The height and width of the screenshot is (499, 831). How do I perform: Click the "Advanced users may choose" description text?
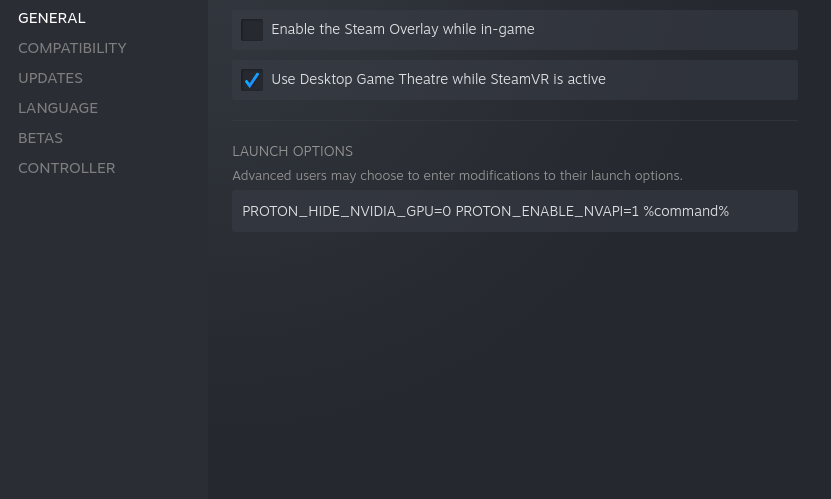click(x=457, y=176)
